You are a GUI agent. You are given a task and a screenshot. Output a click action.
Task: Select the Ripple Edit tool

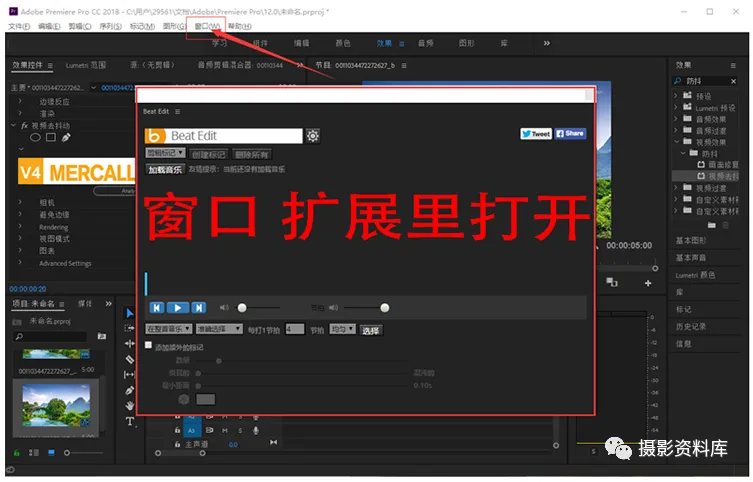pyautogui.click(x=130, y=344)
